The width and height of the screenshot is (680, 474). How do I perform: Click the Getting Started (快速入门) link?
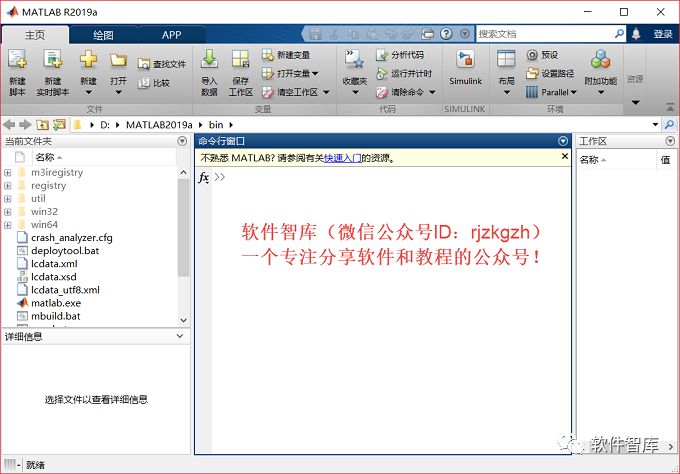[343, 158]
